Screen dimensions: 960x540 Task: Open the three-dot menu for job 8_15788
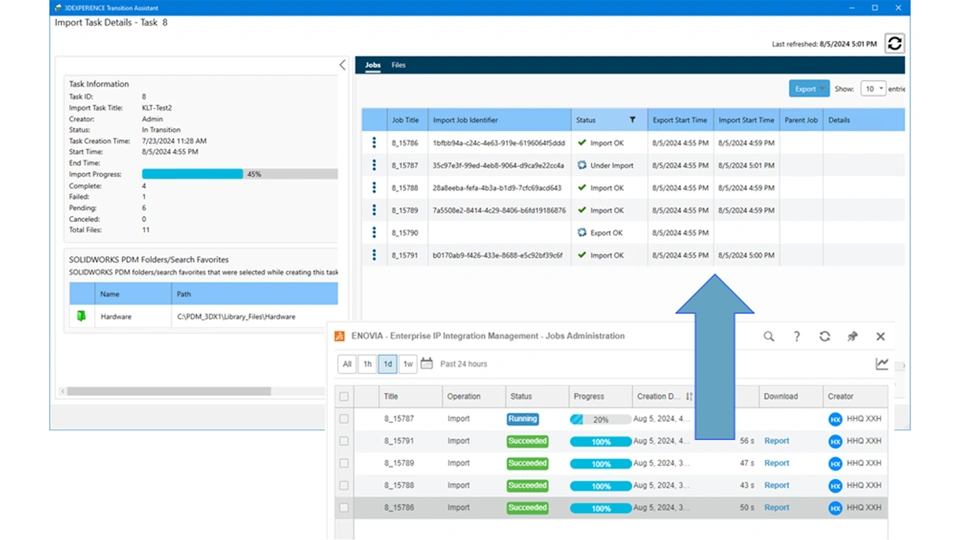(374, 188)
